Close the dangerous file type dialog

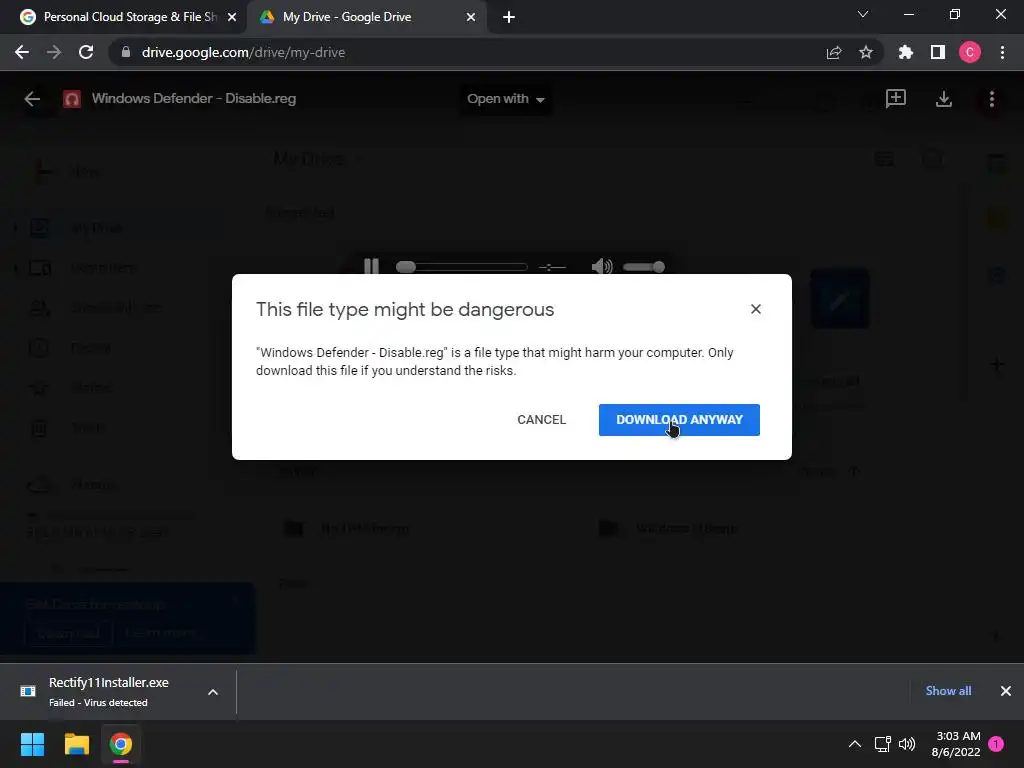(756, 309)
